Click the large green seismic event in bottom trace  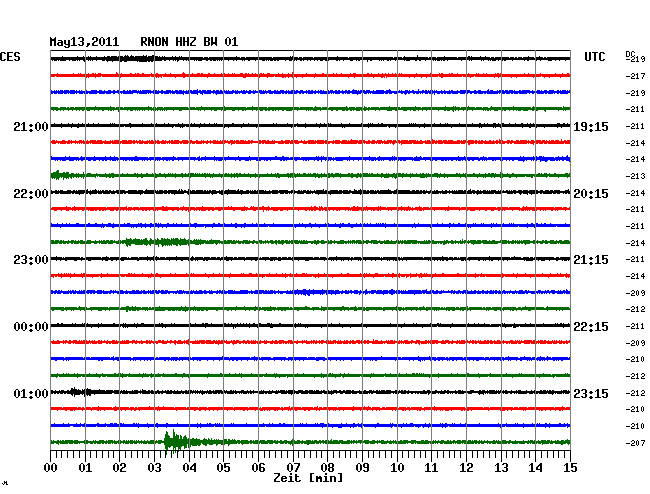(x=180, y=442)
